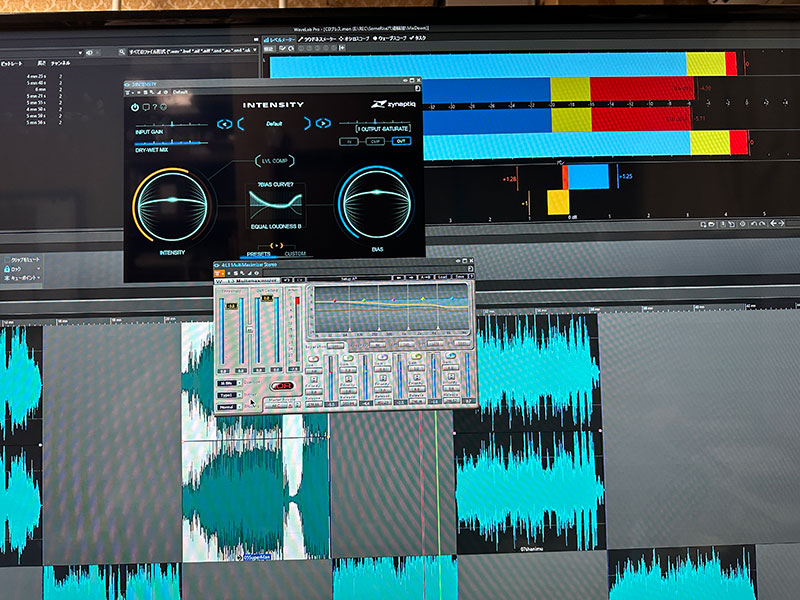800x600 pixels.
Task: Open the レベルメーター tab
Action: point(279,39)
